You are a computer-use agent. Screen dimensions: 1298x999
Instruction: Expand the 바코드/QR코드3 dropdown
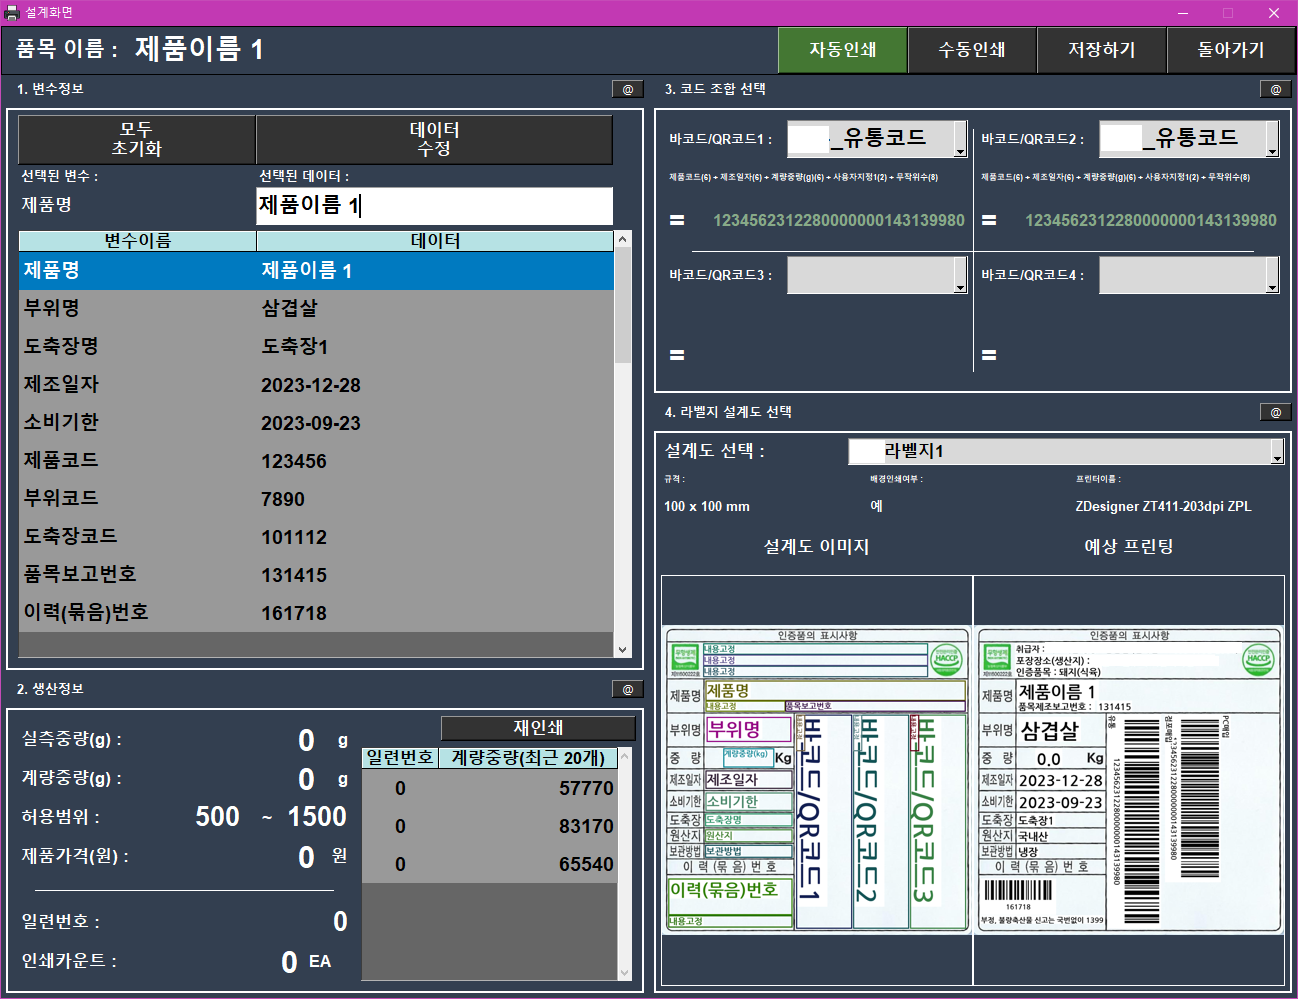click(960, 275)
